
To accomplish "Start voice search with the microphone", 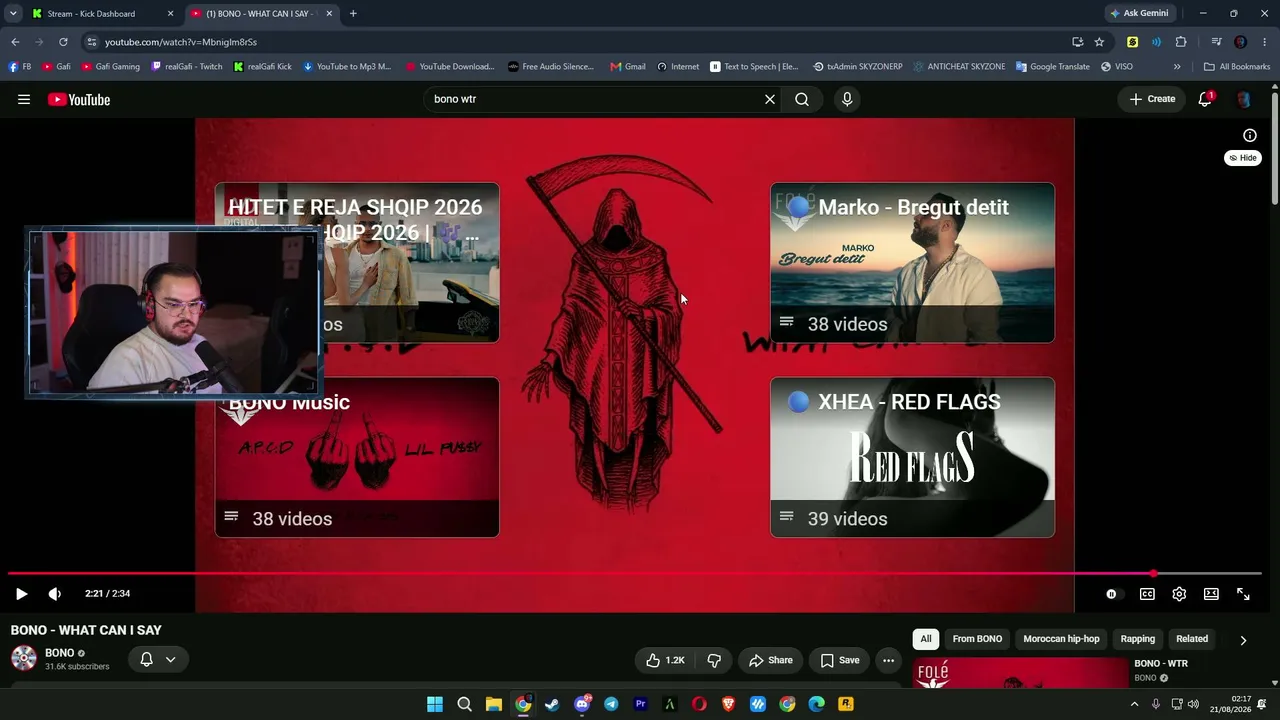I will (x=847, y=99).
